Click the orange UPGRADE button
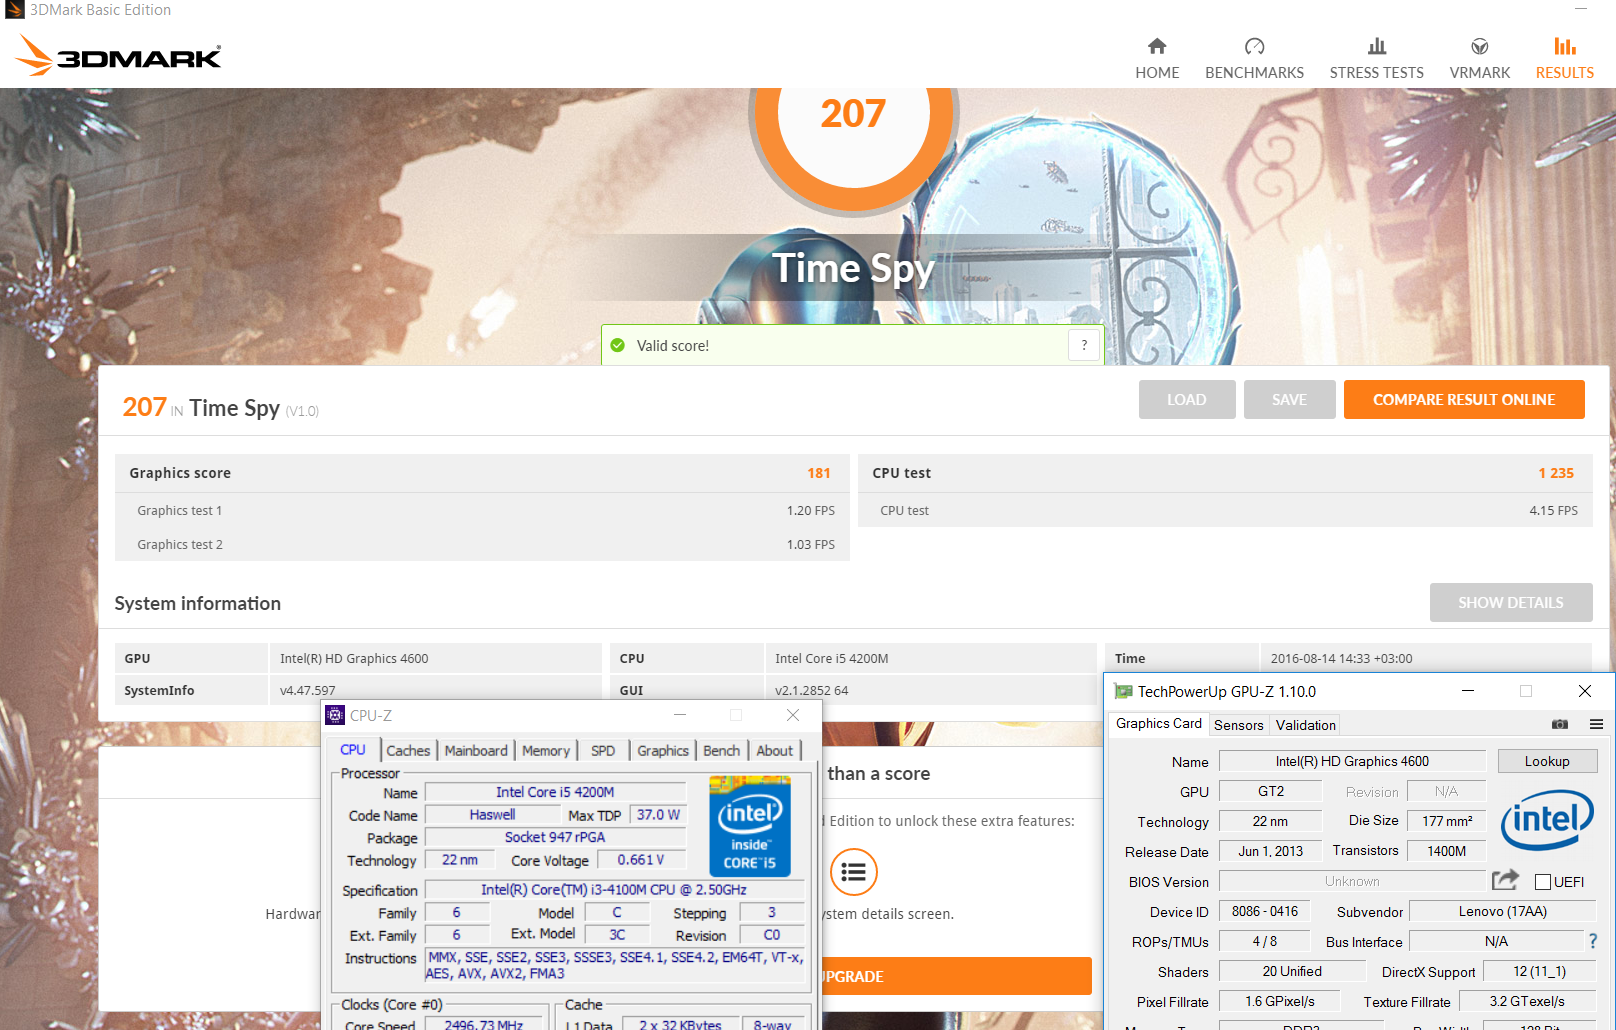This screenshot has width=1616, height=1030. (956, 976)
